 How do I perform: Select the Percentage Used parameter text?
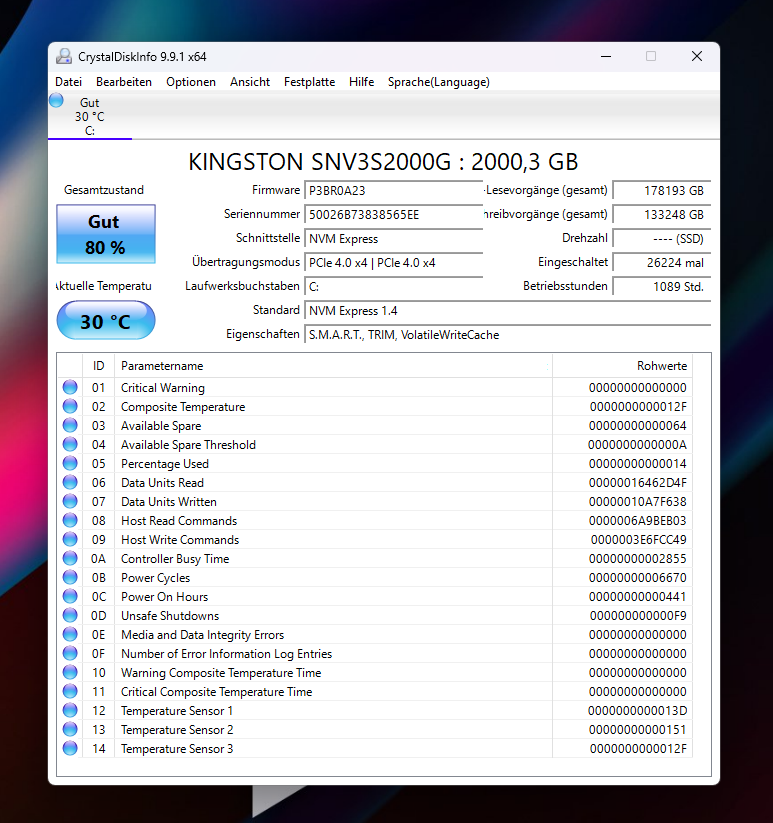click(165, 464)
